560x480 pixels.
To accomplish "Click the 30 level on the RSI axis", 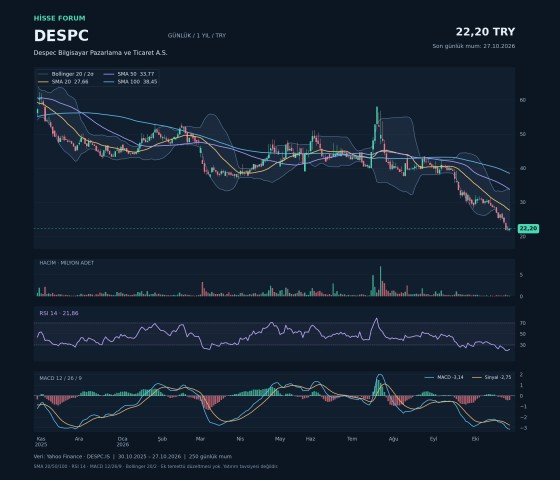I will click(522, 345).
